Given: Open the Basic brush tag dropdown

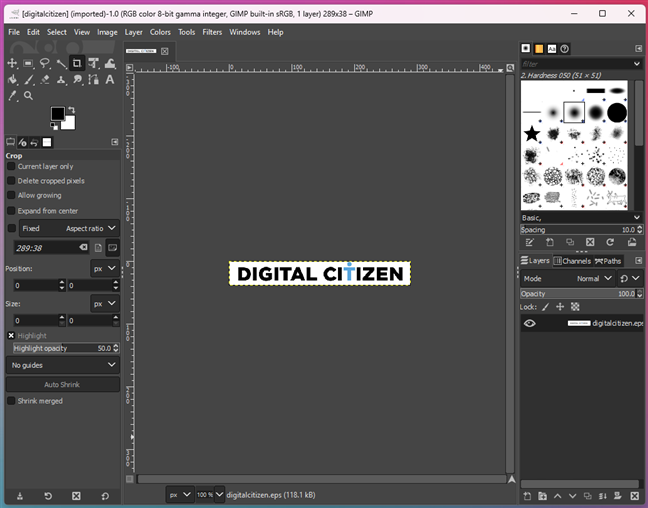Looking at the screenshot, I should 637,218.
